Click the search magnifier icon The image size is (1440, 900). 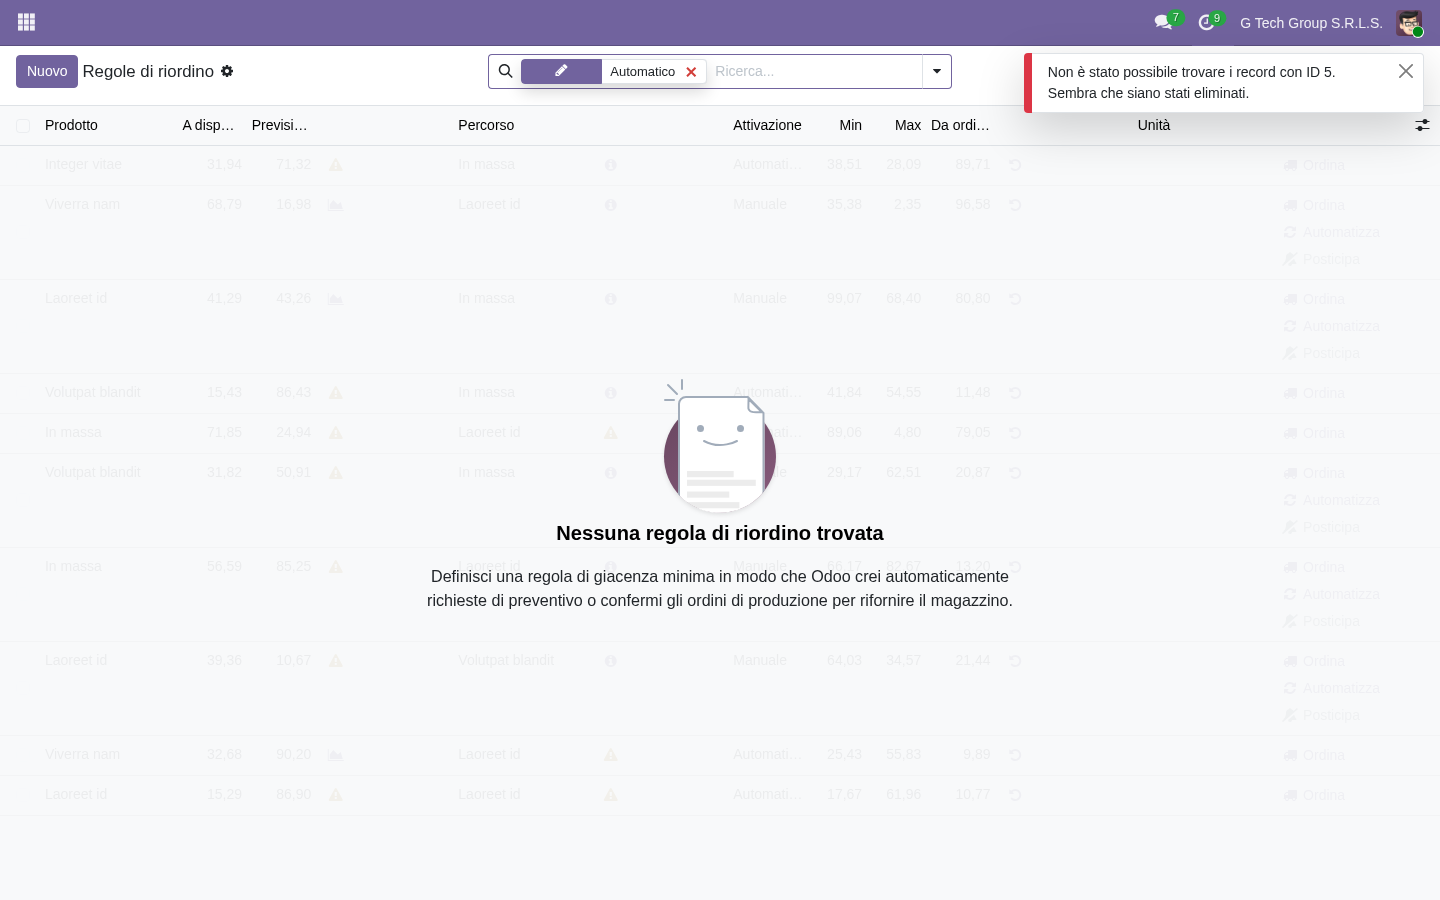point(505,71)
